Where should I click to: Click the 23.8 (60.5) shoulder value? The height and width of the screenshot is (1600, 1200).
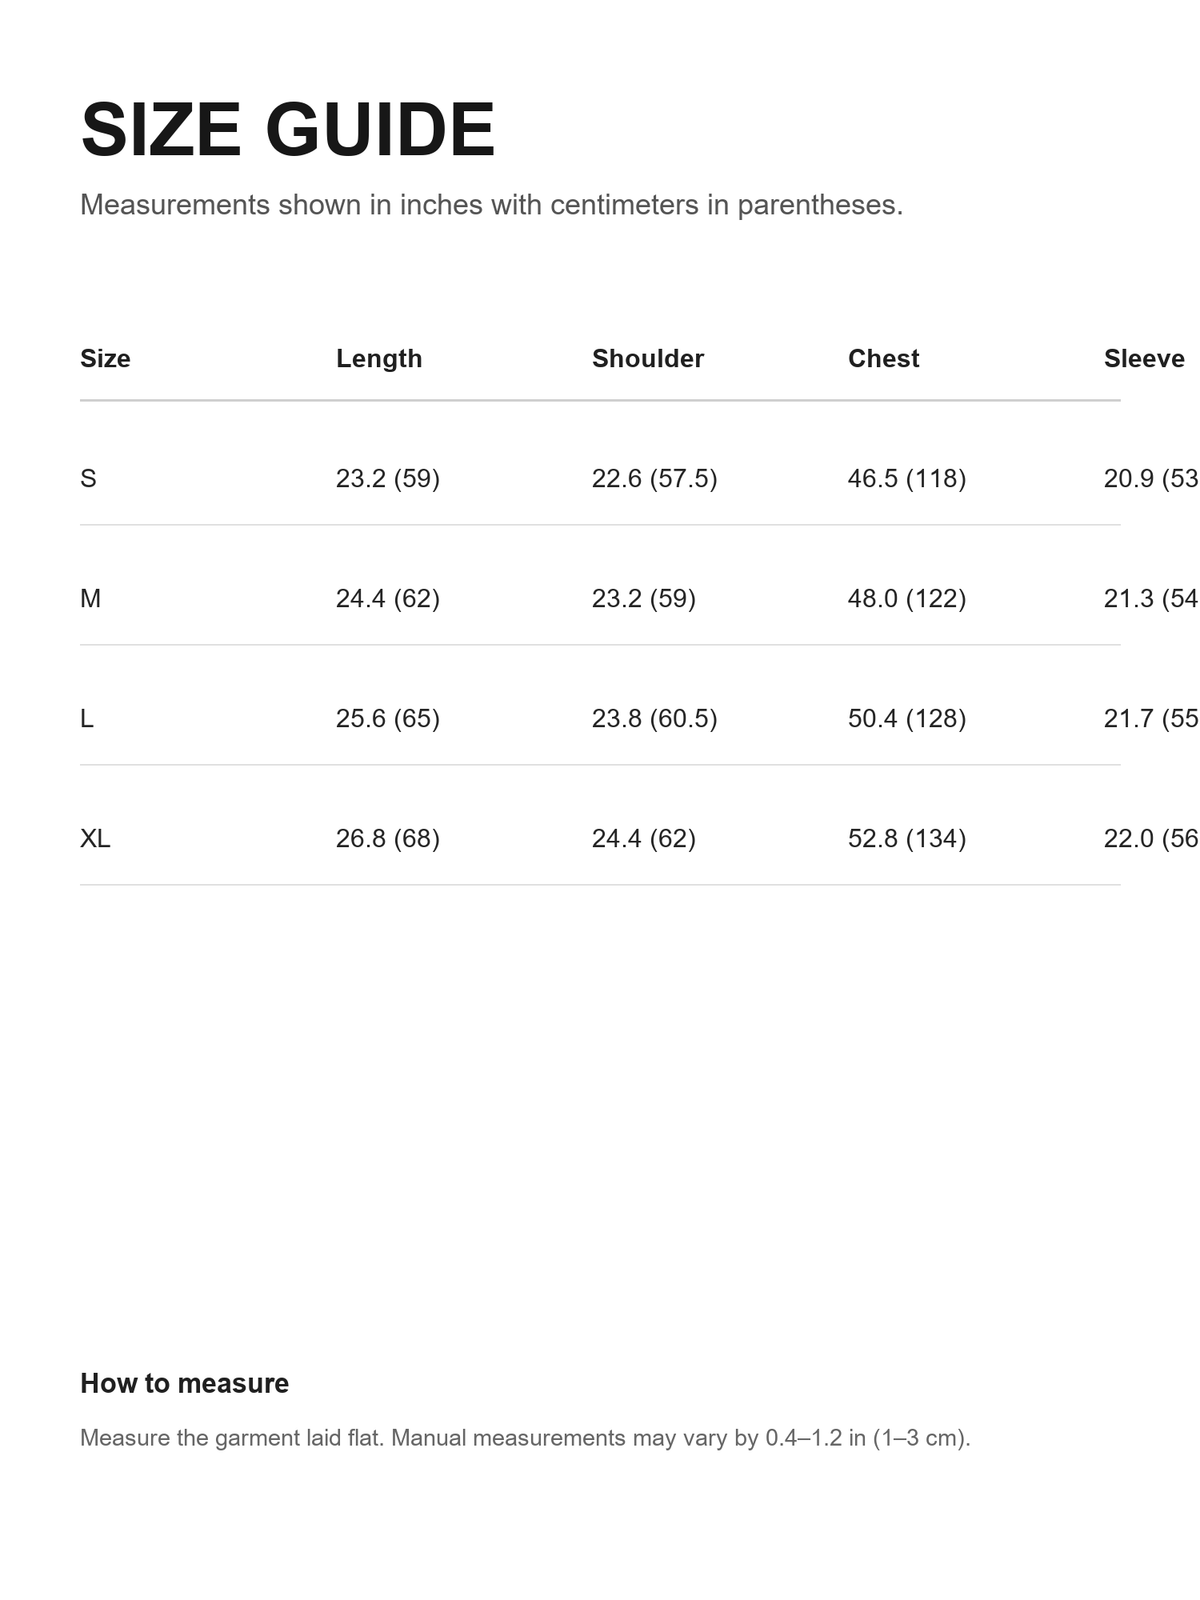click(655, 718)
